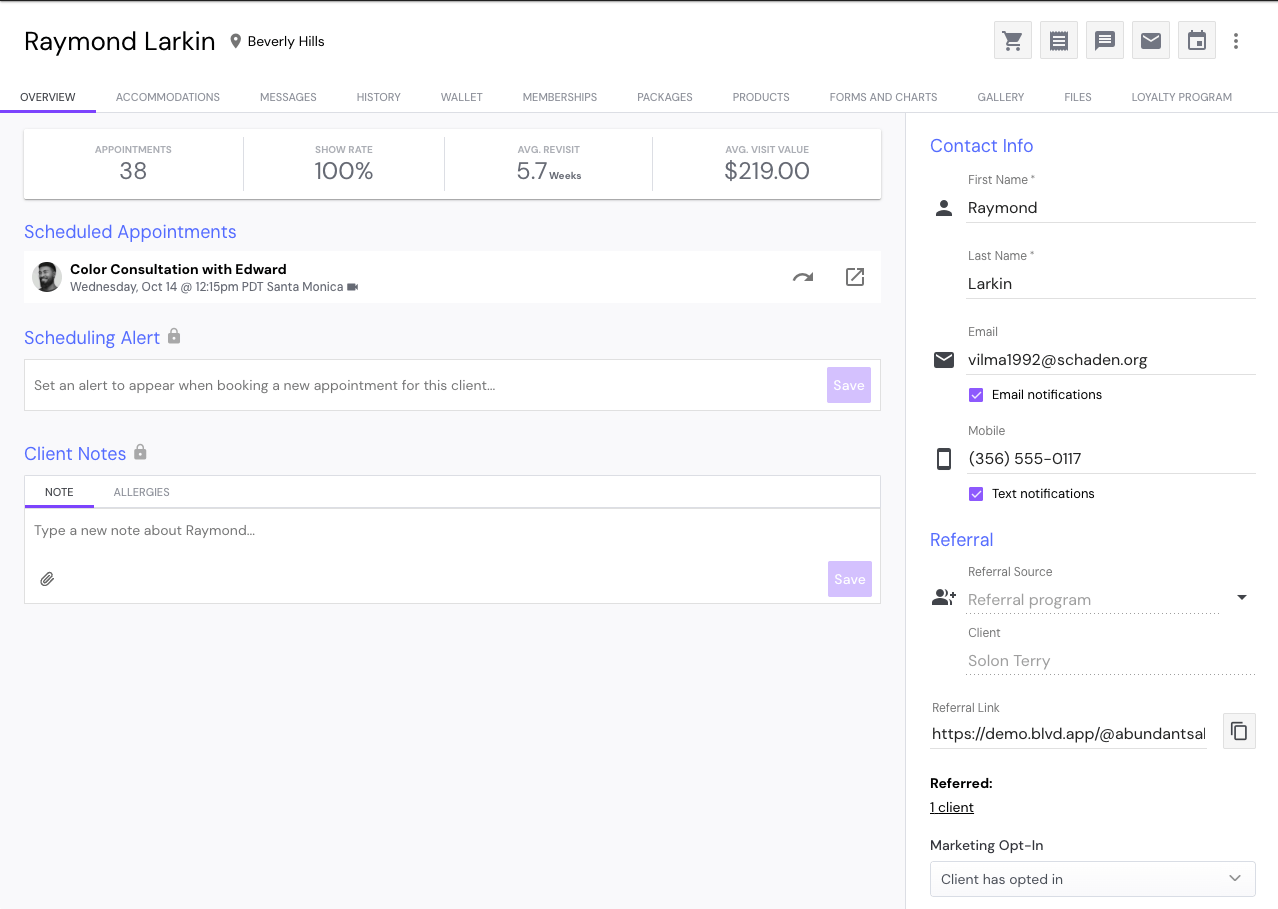The height and width of the screenshot is (909, 1278).
Task: Click the referral Client field Solon Terry
Action: [x=1111, y=661]
